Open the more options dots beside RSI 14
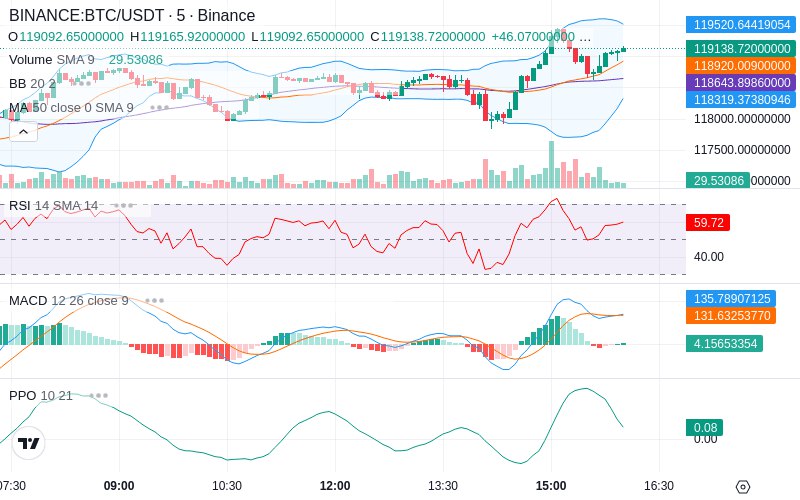This screenshot has height=500, width=800. [x=123, y=205]
